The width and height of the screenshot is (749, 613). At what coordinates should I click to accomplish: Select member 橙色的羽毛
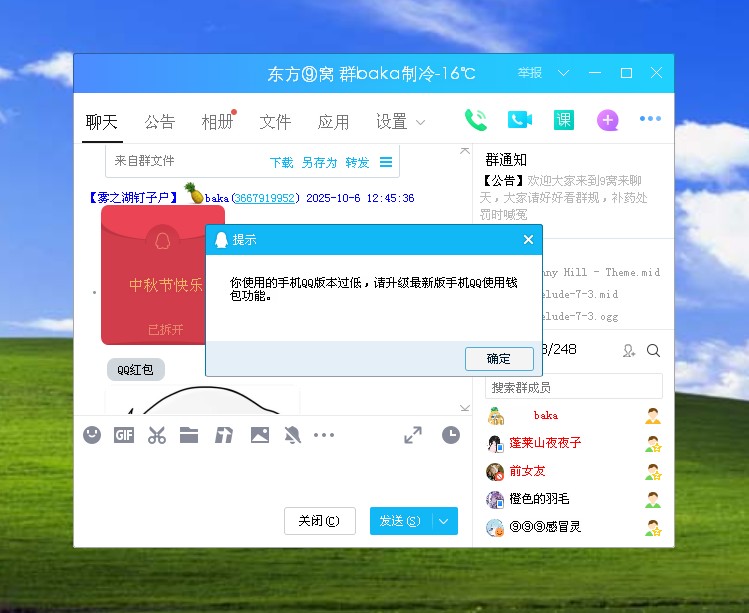pos(574,499)
